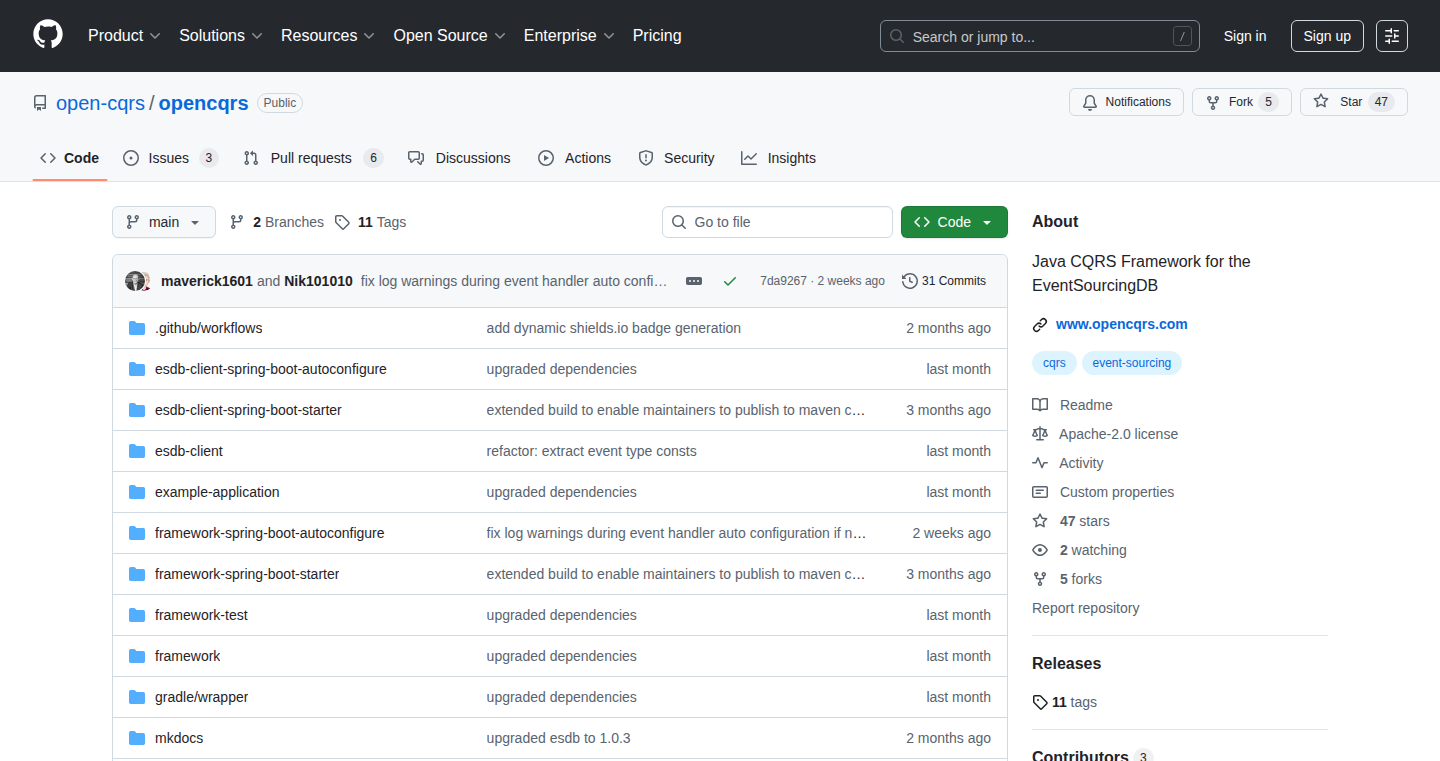Select the Code tab

pyautogui.click(x=70, y=158)
